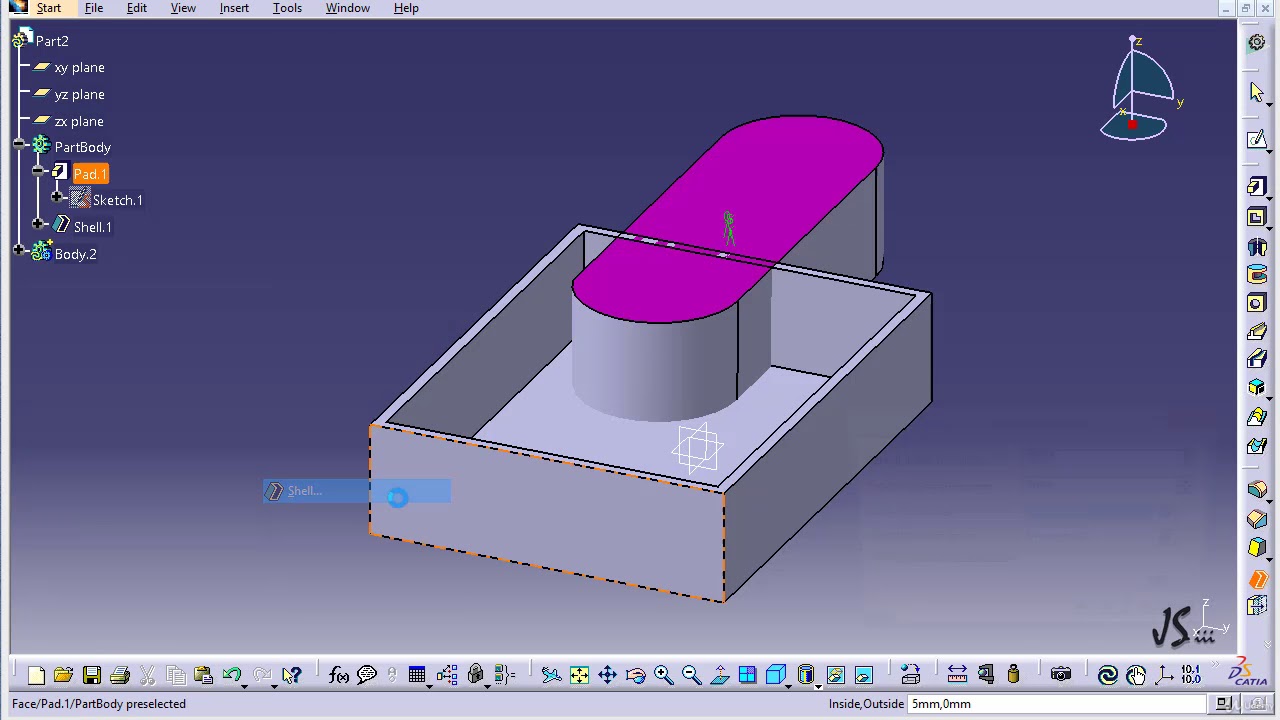This screenshot has width=1280, height=720.
Task: Open the Design Table icon
Action: [x=417, y=676]
